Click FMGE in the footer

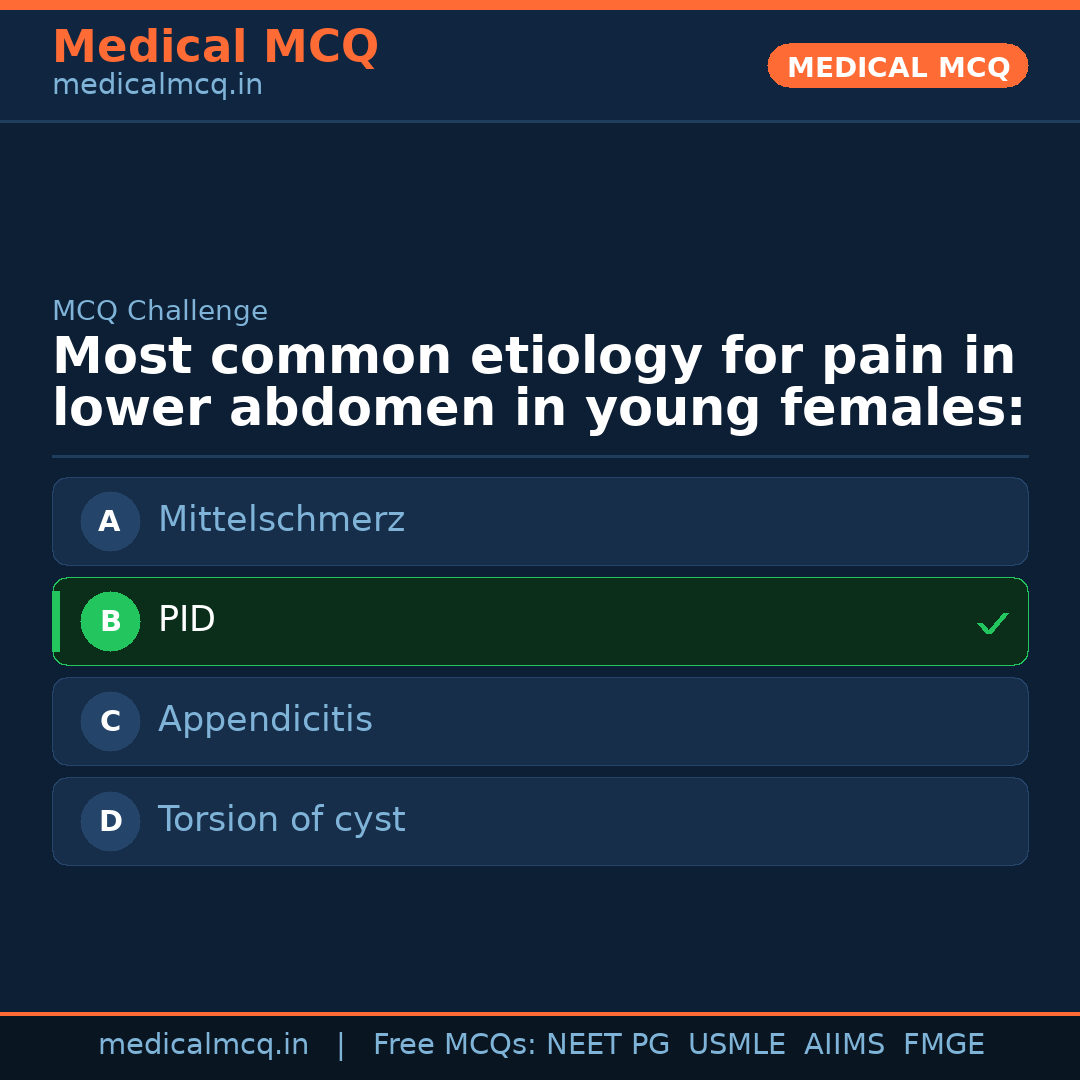[943, 1045]
